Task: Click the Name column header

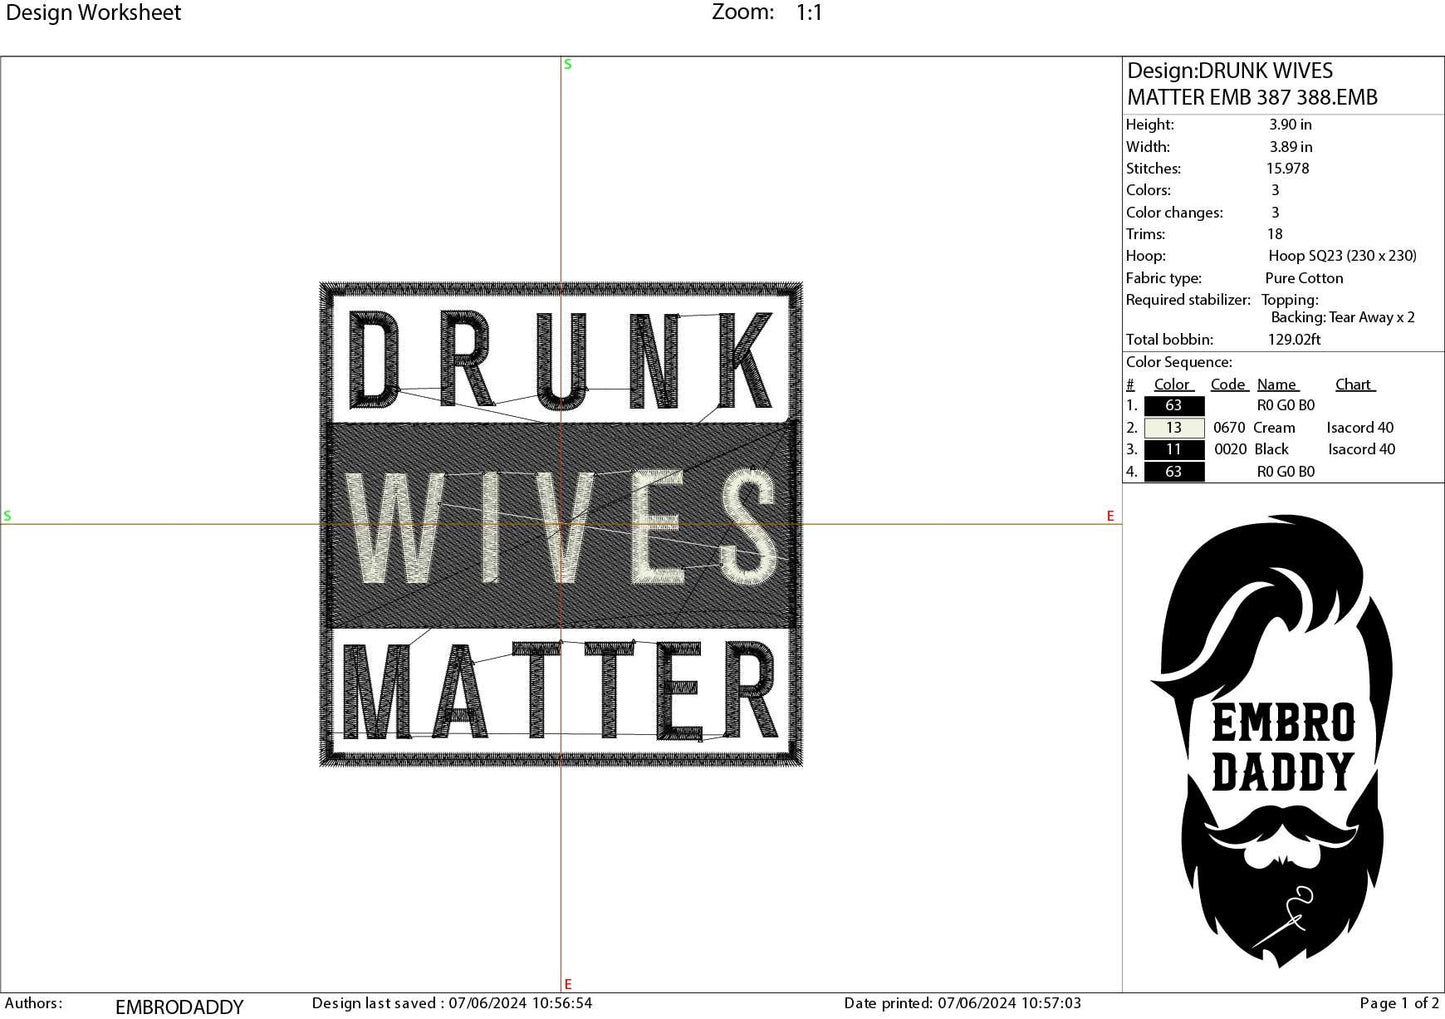Action: [x=1277, y=384]
